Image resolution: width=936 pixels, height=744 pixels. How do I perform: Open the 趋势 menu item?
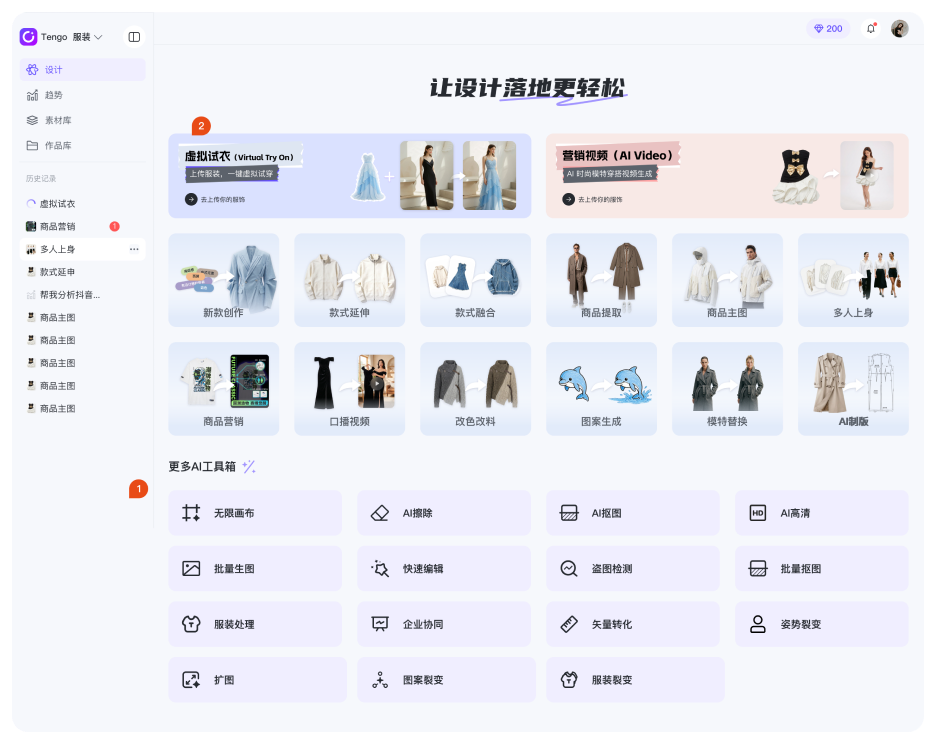click(82, 95)
